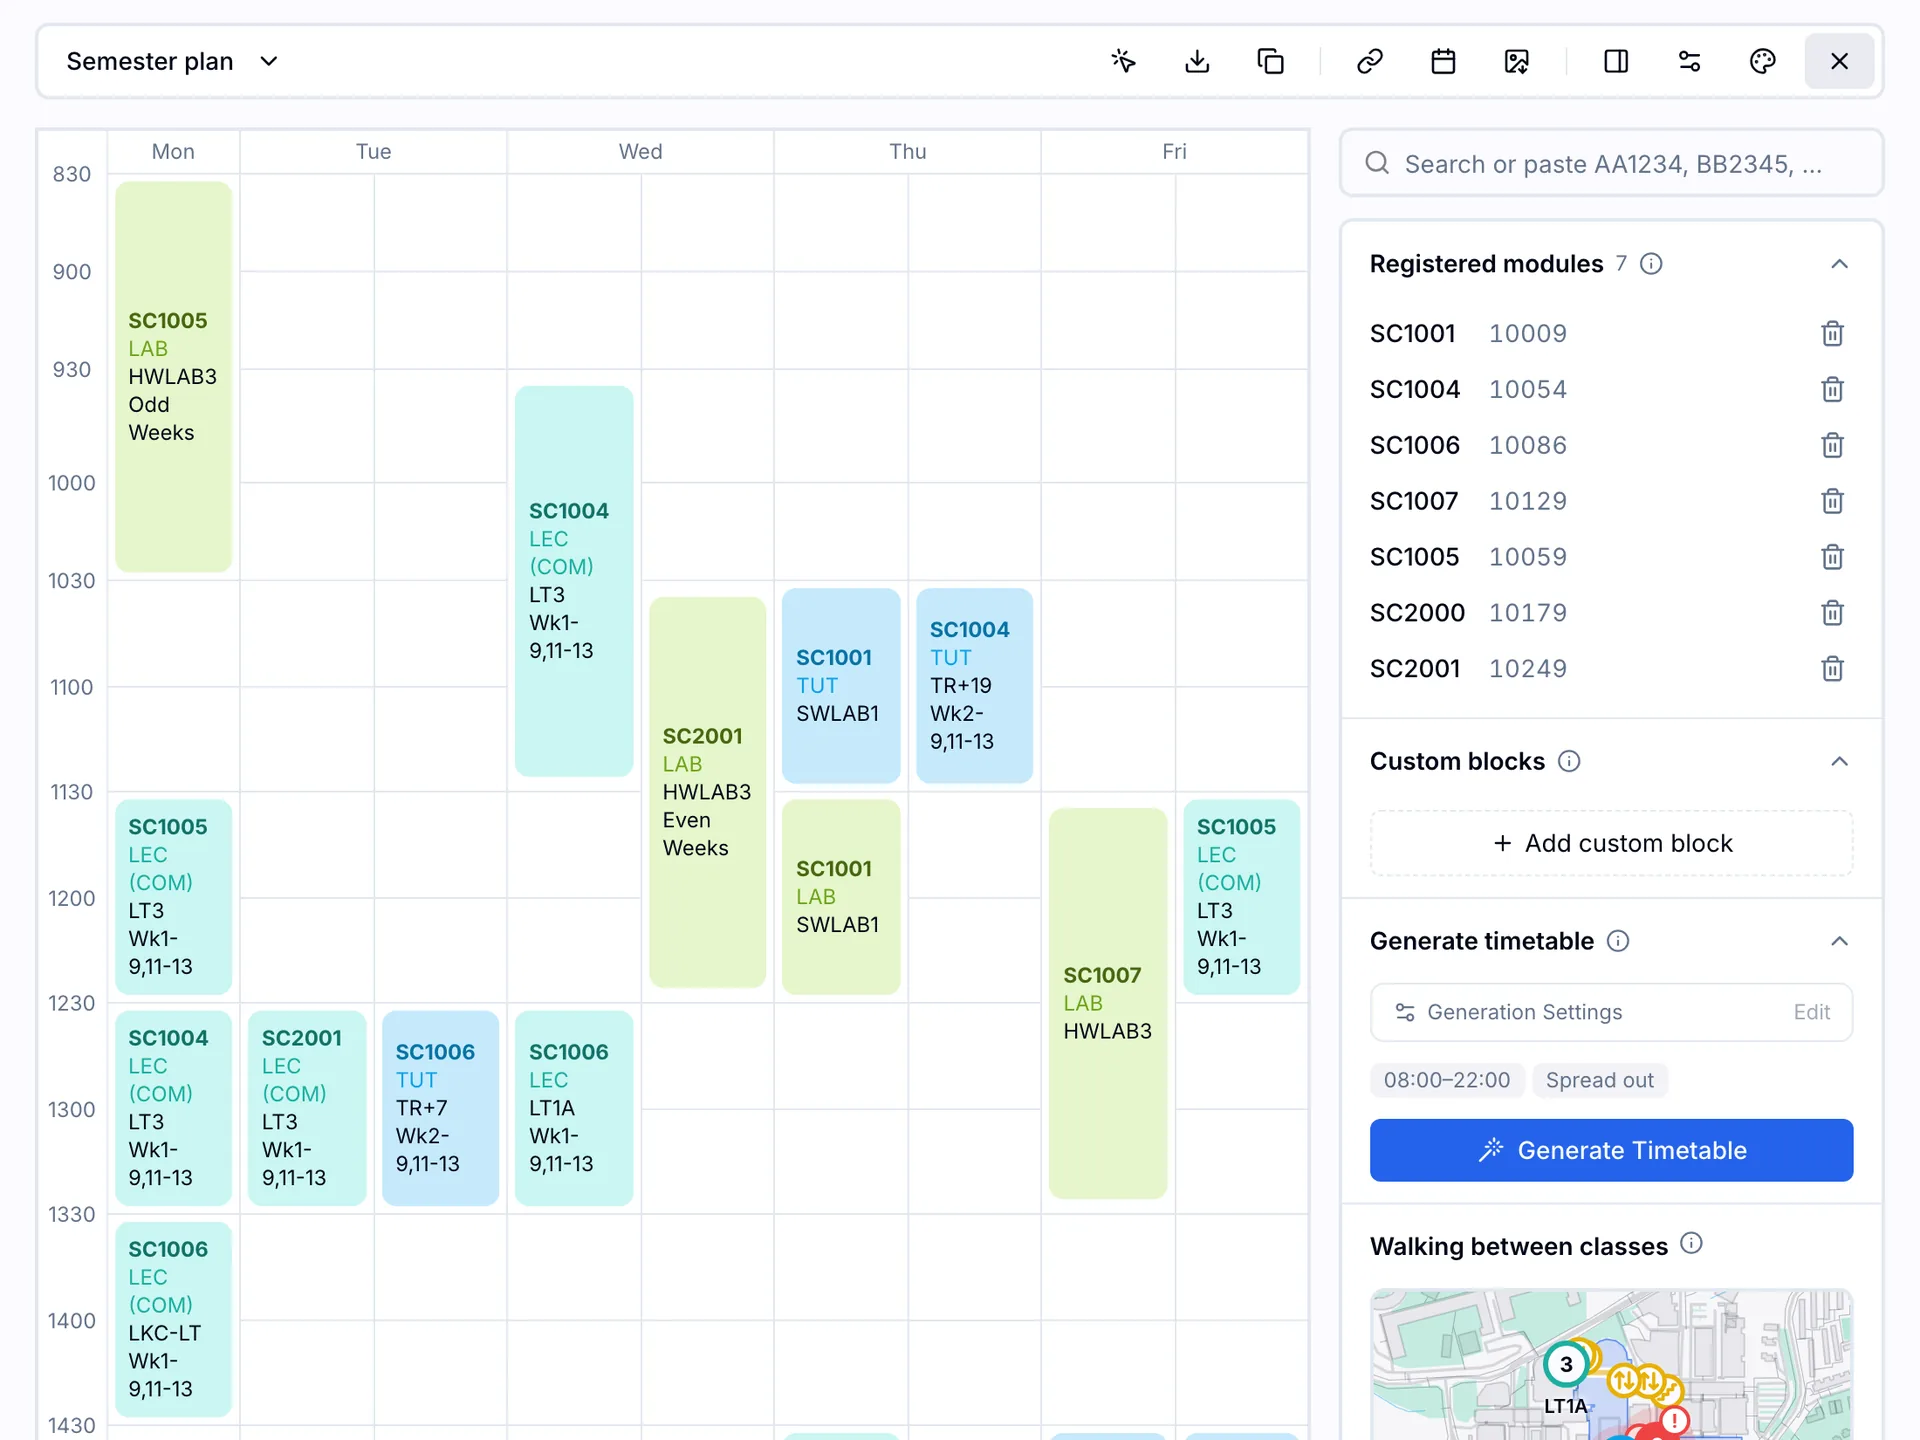Click the Generate Timetable button
Screen dimensions: 1920x1440
pyautogui.click(x=1611, y=1150)
